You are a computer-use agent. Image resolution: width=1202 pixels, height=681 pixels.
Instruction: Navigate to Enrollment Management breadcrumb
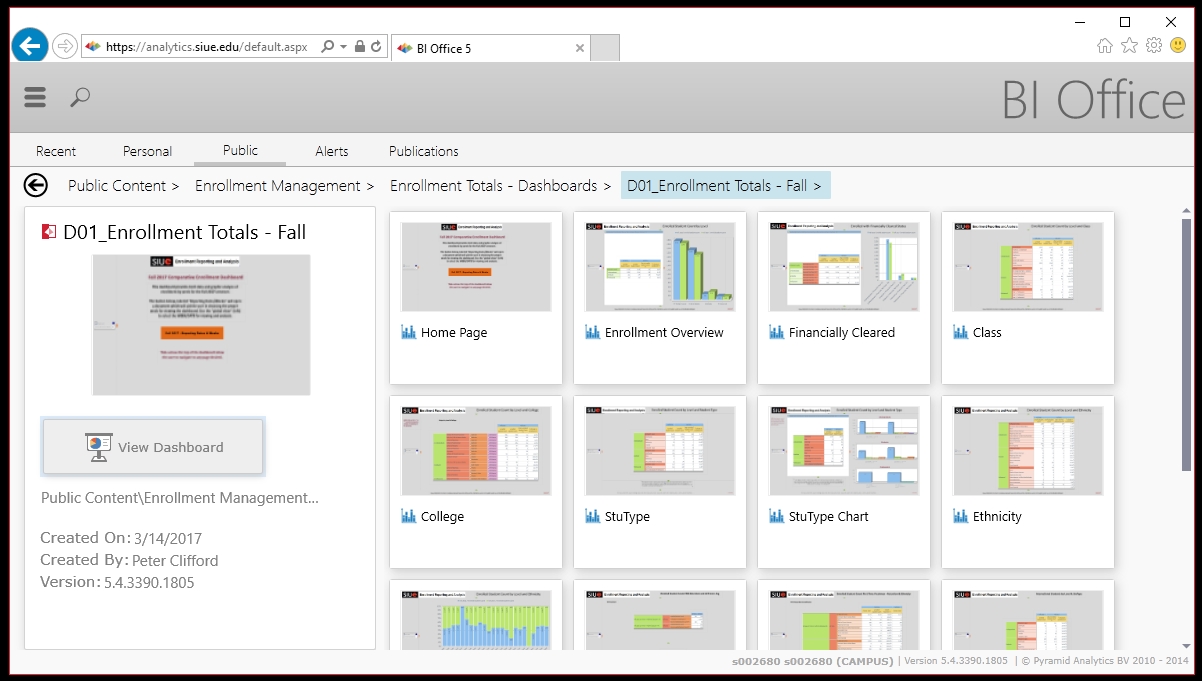278,185
